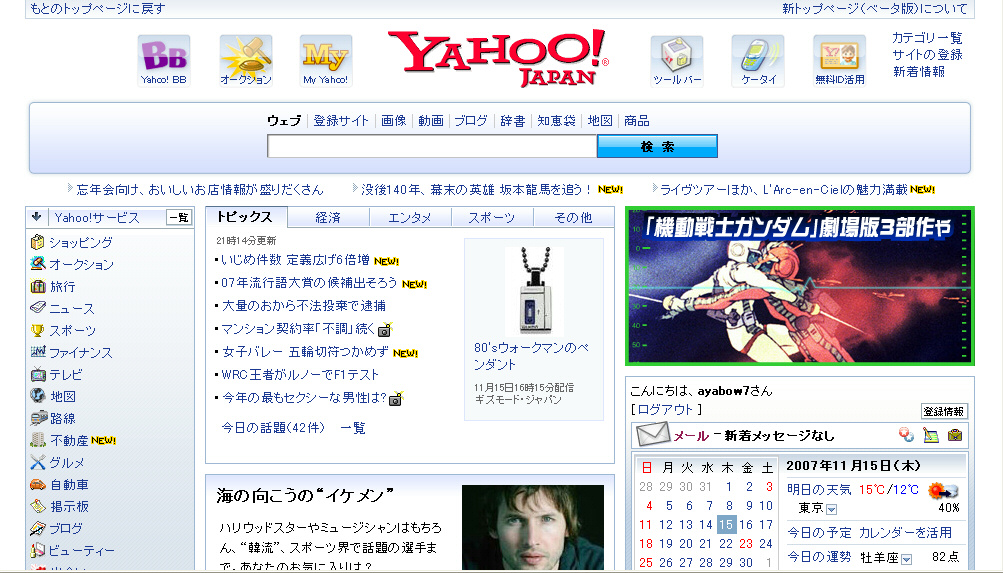
Task: Open headline いじめ件数 定義広げ6倍増
Action: pyautogui.click(x=295, y=260)
